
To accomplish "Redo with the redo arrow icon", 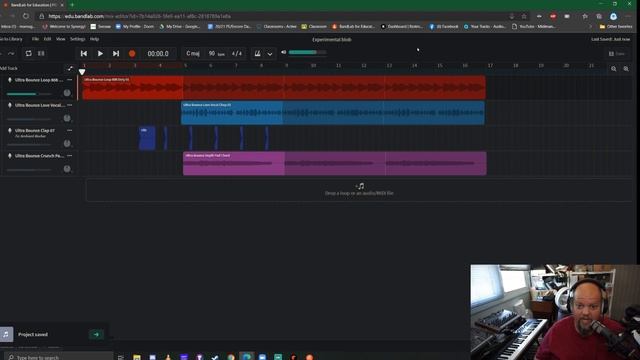I will coord(11,53).
